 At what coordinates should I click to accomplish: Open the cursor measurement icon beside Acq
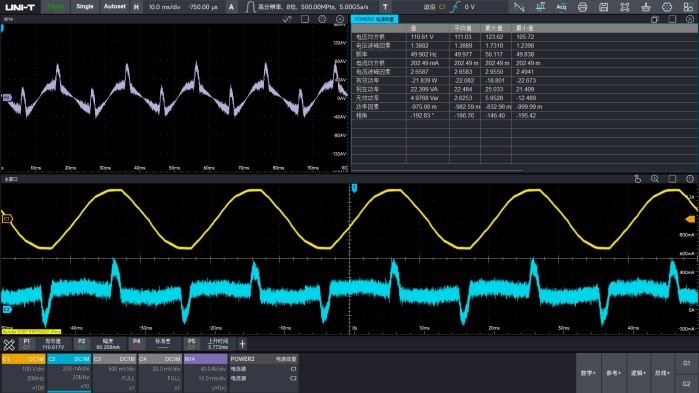pos(540,7)
